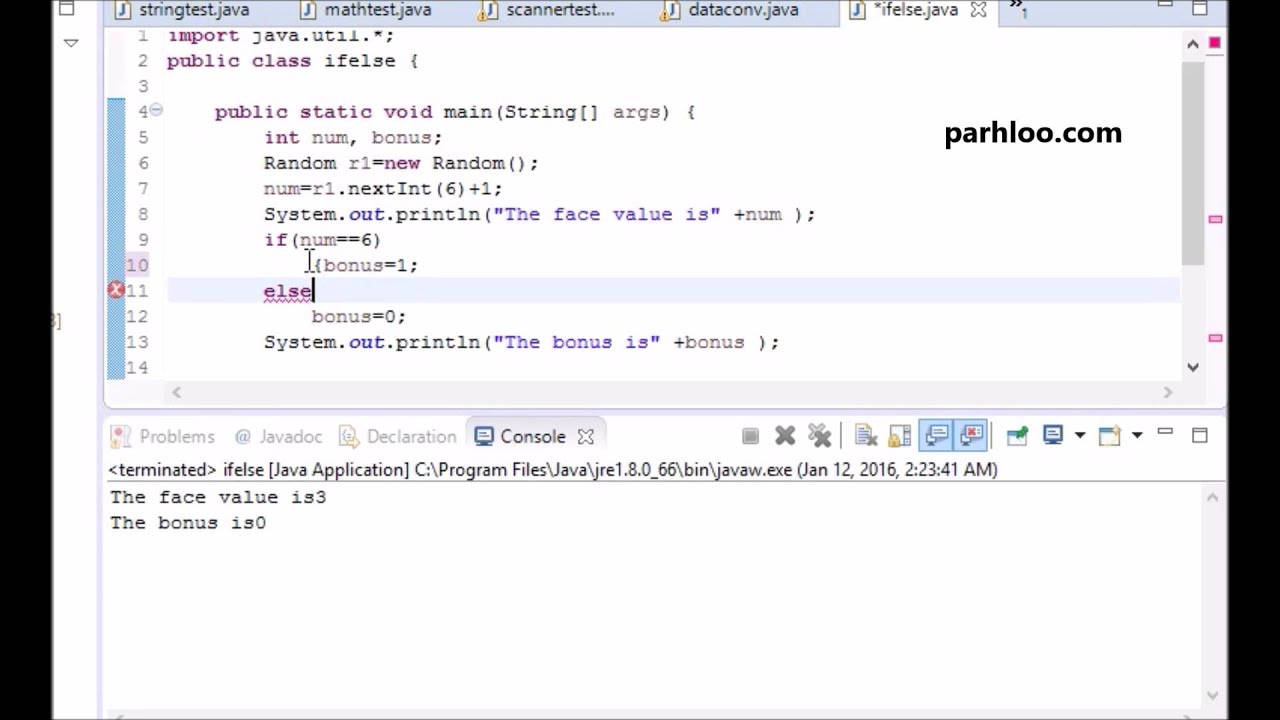
Task: Display selected console monitor icon
Action: pyautogui.click(x=1053, y=436)
